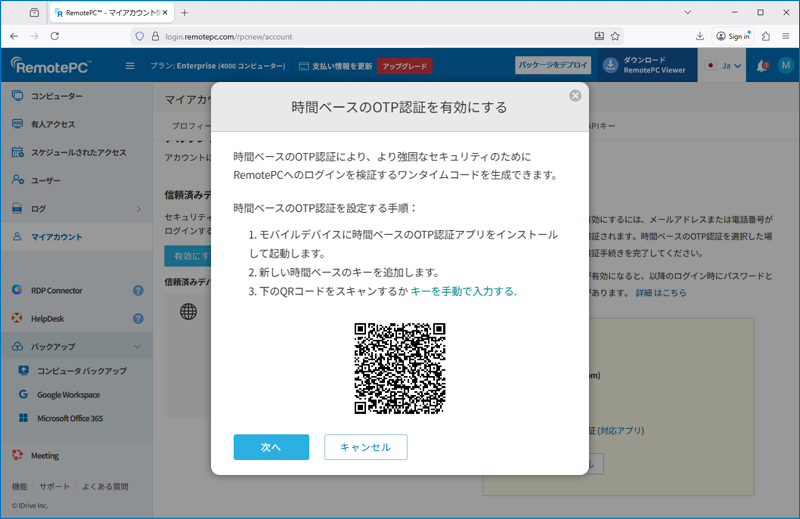Open the list all tabs dropdown
This screenshot has width=800, height=519.
click(687, 12)
